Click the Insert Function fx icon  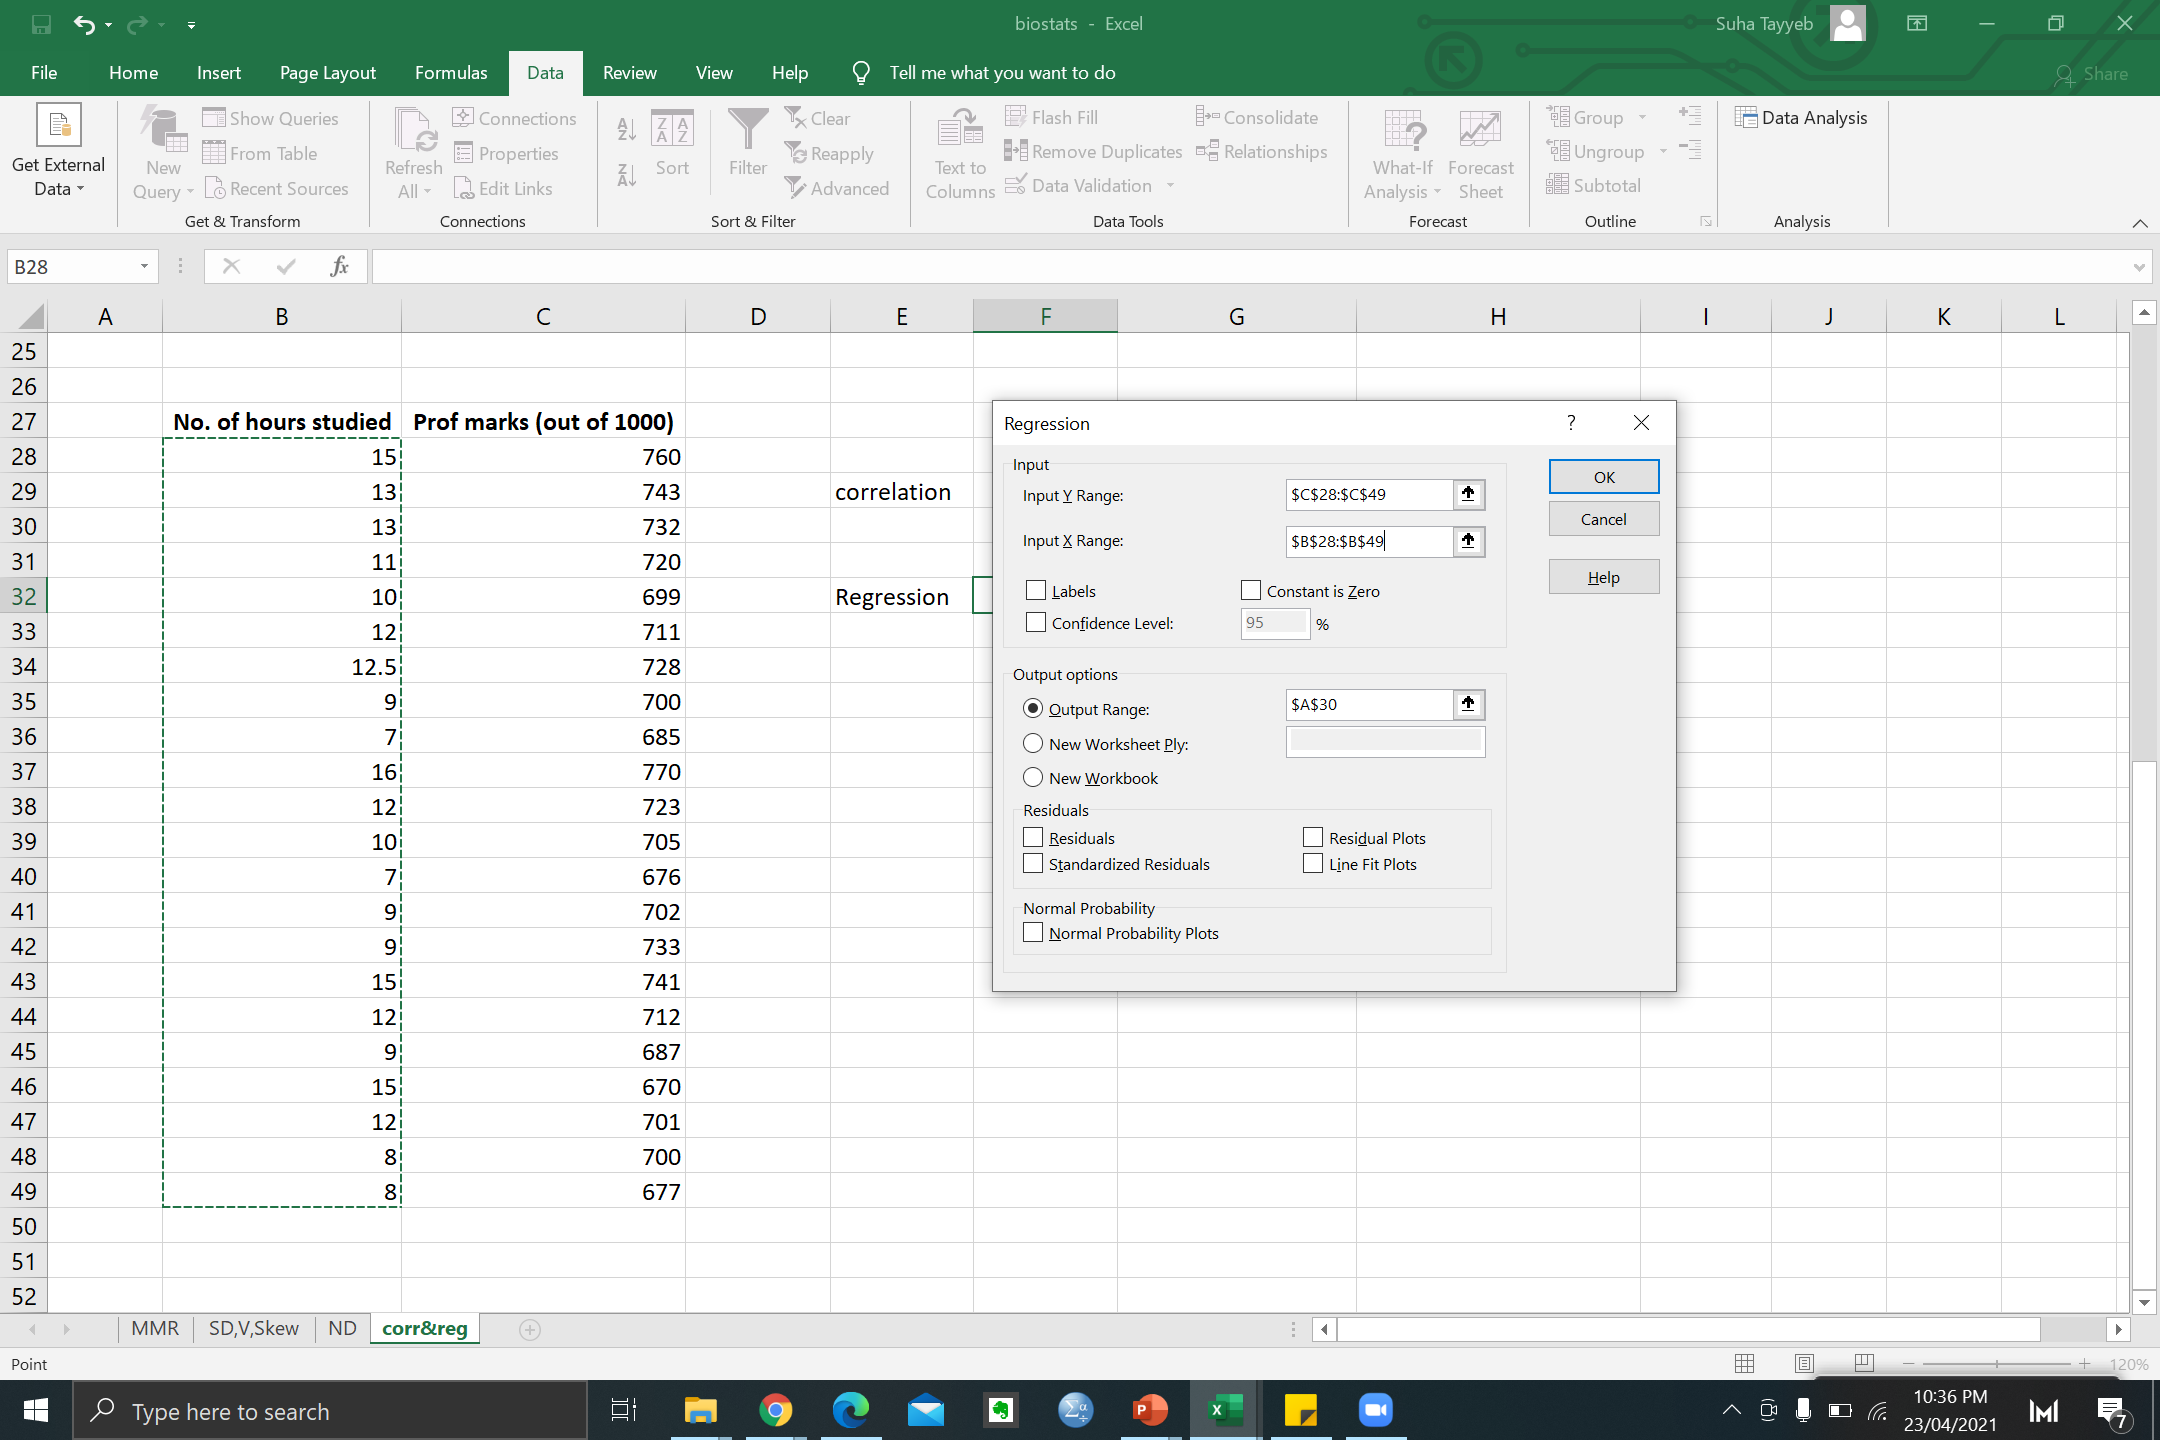pyautogui.click(x=339, y=266)
